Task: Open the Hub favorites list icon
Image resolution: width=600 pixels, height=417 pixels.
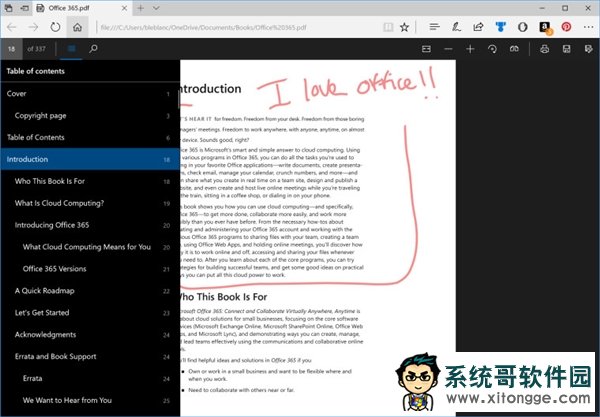Action: pos(434,27)
